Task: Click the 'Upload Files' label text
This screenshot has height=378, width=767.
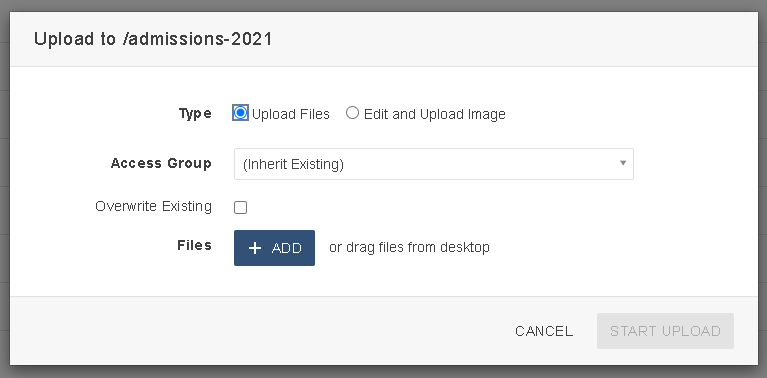Action: pos(291,114)
